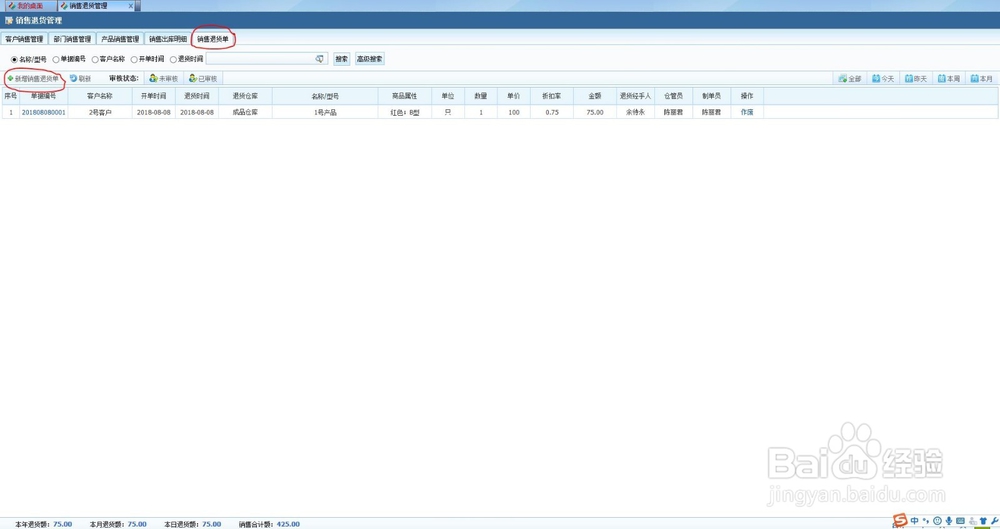Filter by 已审核 status
1000x529 pixels.
click(203, 78)
